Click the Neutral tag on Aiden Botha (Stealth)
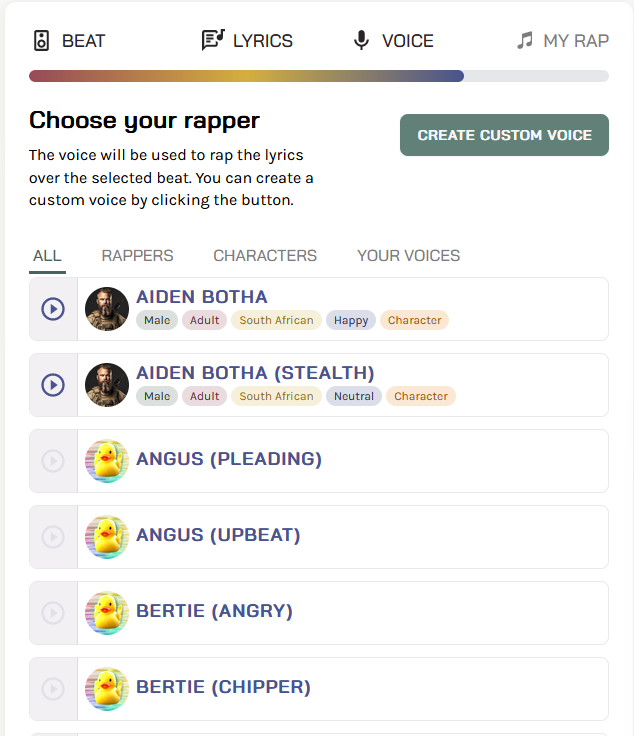The height and width of the screenshot is (736, 634). click(354, 397)
